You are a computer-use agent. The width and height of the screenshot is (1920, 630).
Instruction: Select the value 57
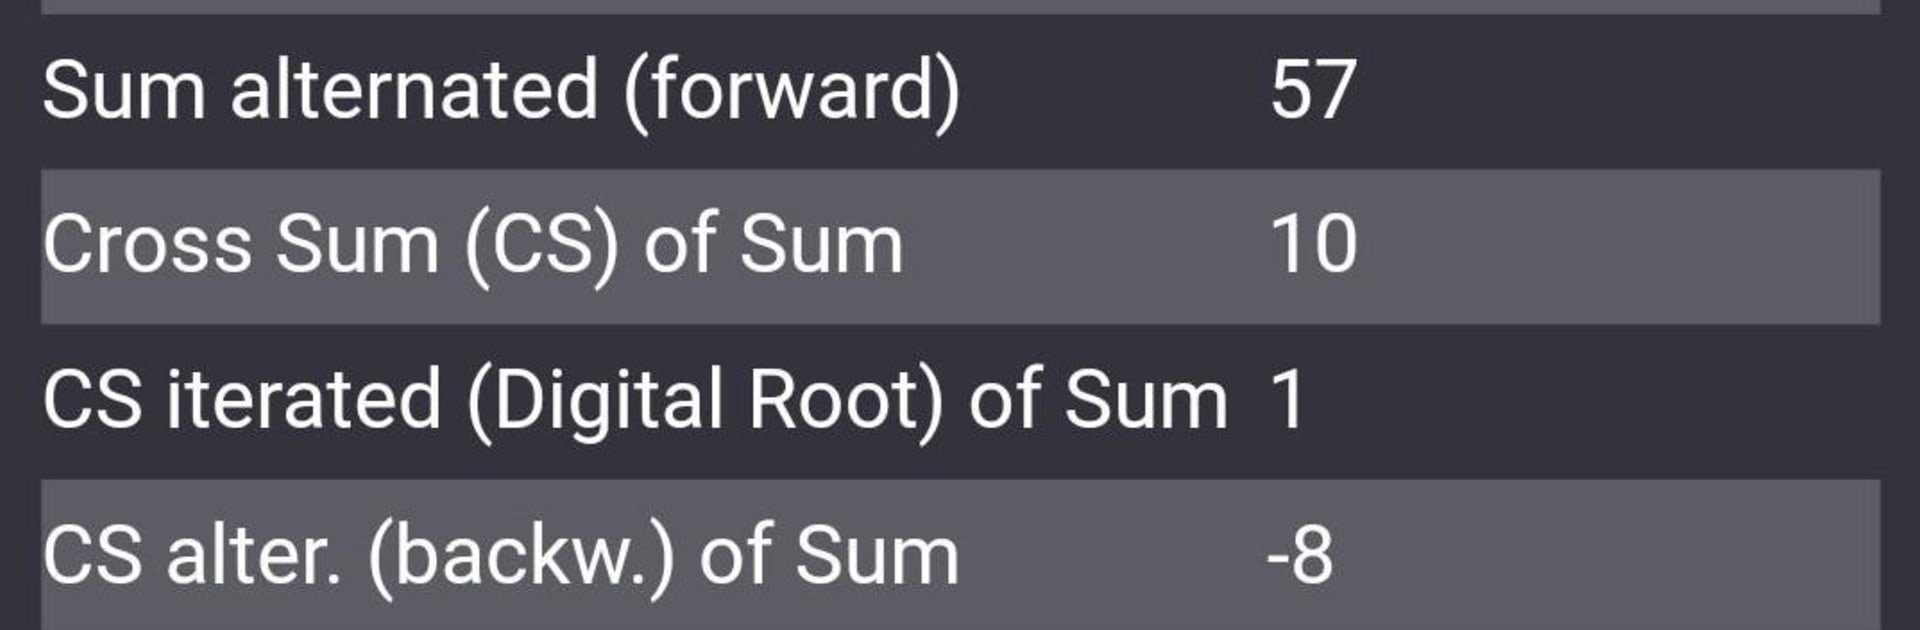pyautogui.click(x=1312, y=91)
